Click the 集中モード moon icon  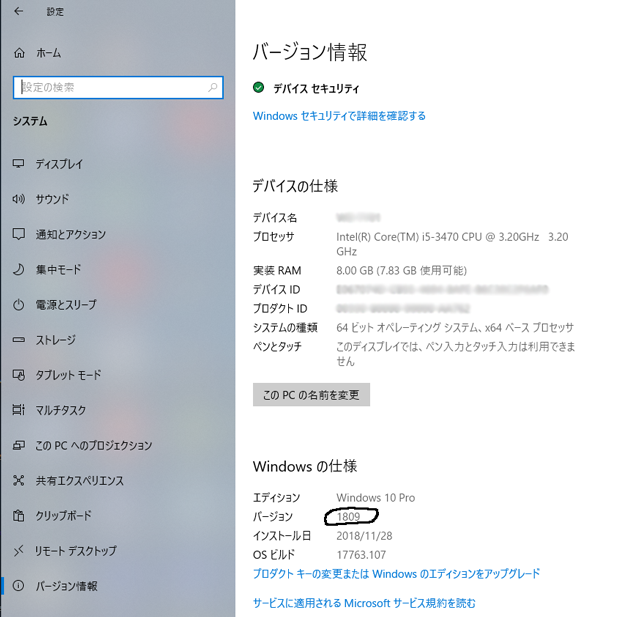tap(18, 269)
